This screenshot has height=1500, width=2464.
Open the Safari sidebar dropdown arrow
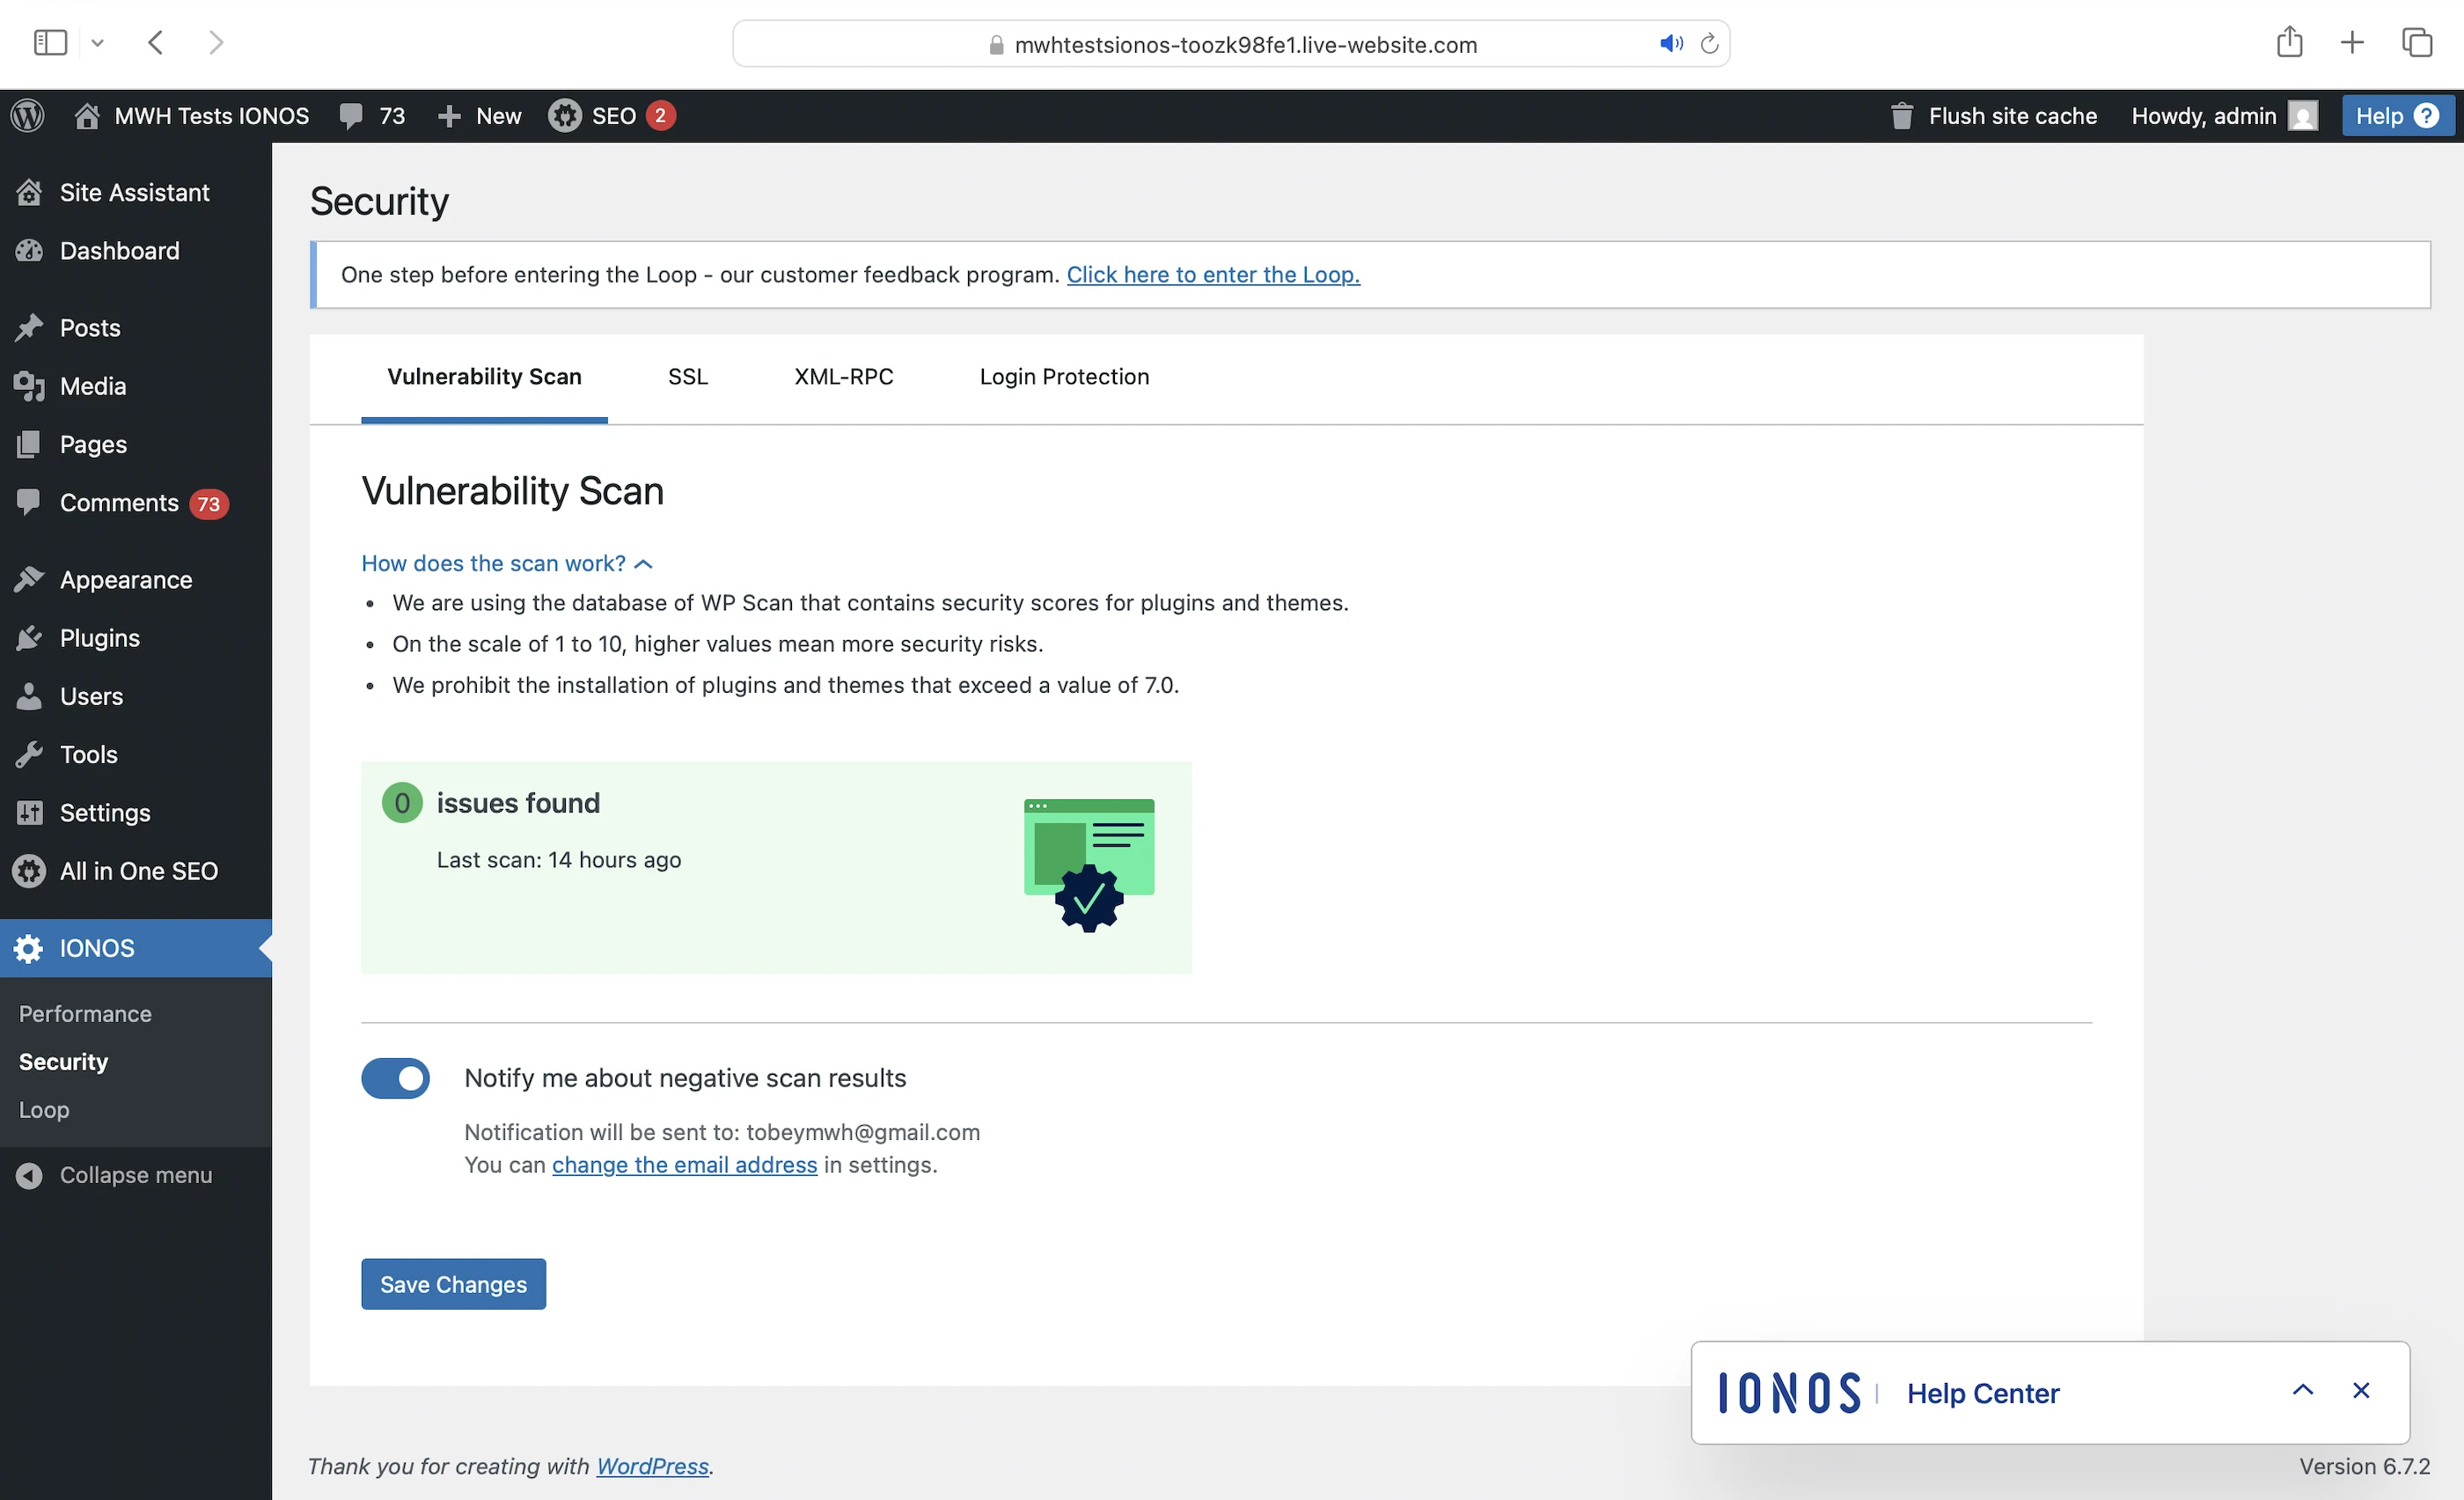click(x=97, y=43)
